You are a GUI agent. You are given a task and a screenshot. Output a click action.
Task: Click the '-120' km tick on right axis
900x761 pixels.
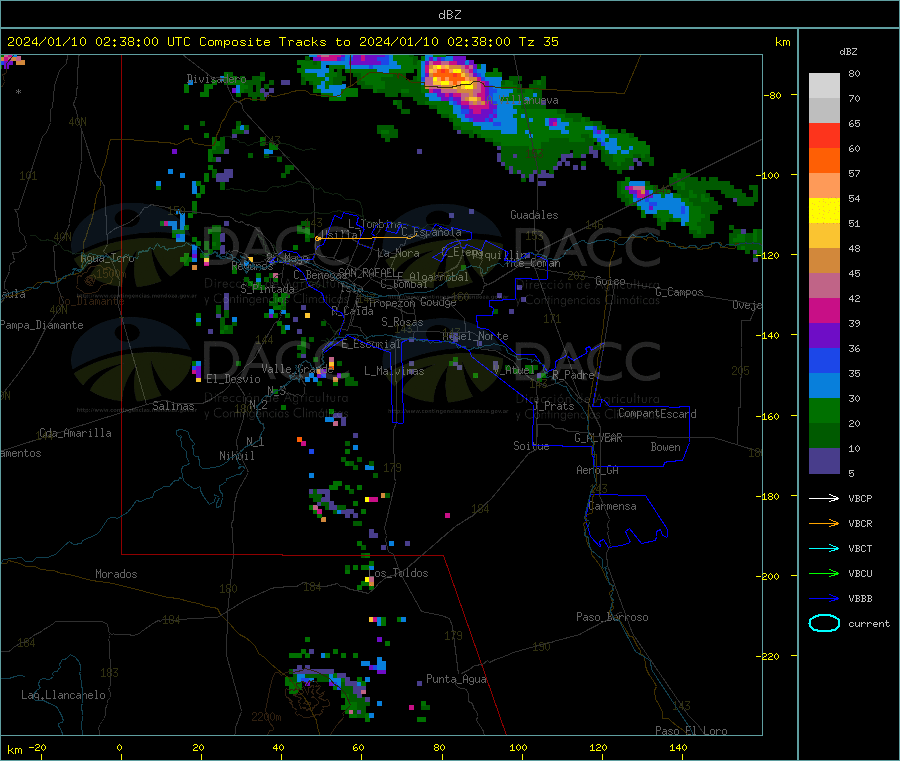coord(767,255)
